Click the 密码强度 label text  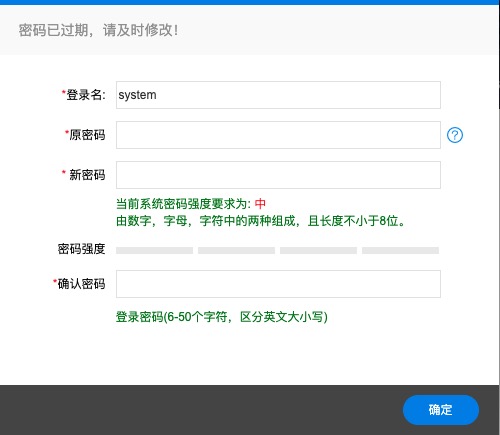pos(81,249)
